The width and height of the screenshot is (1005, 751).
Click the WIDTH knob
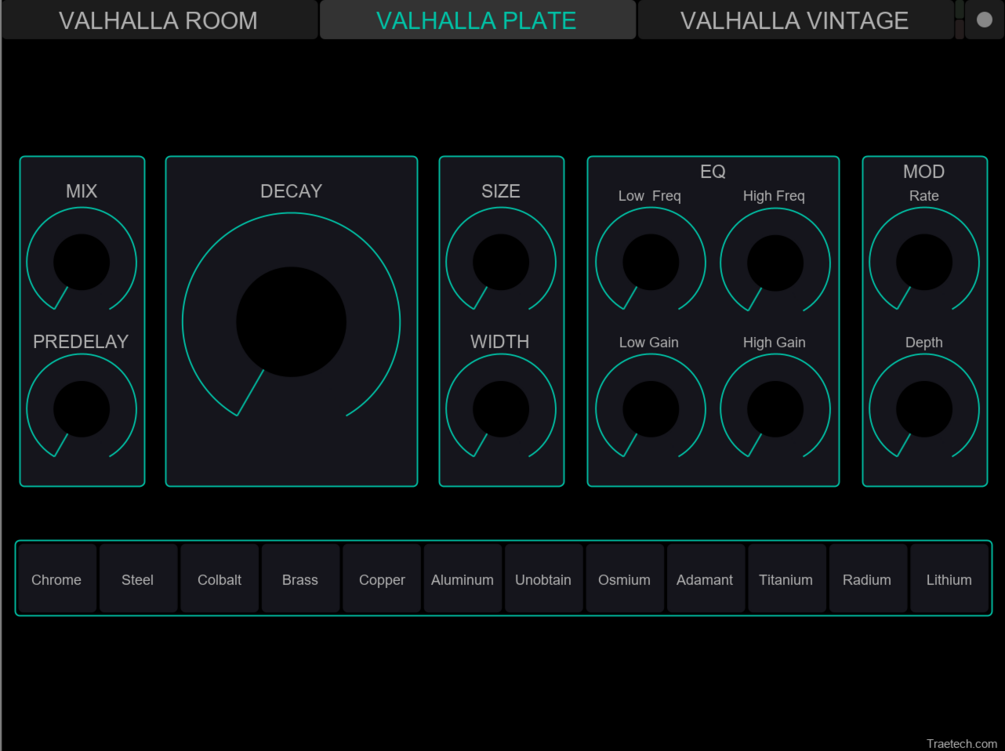pos(501,409)
